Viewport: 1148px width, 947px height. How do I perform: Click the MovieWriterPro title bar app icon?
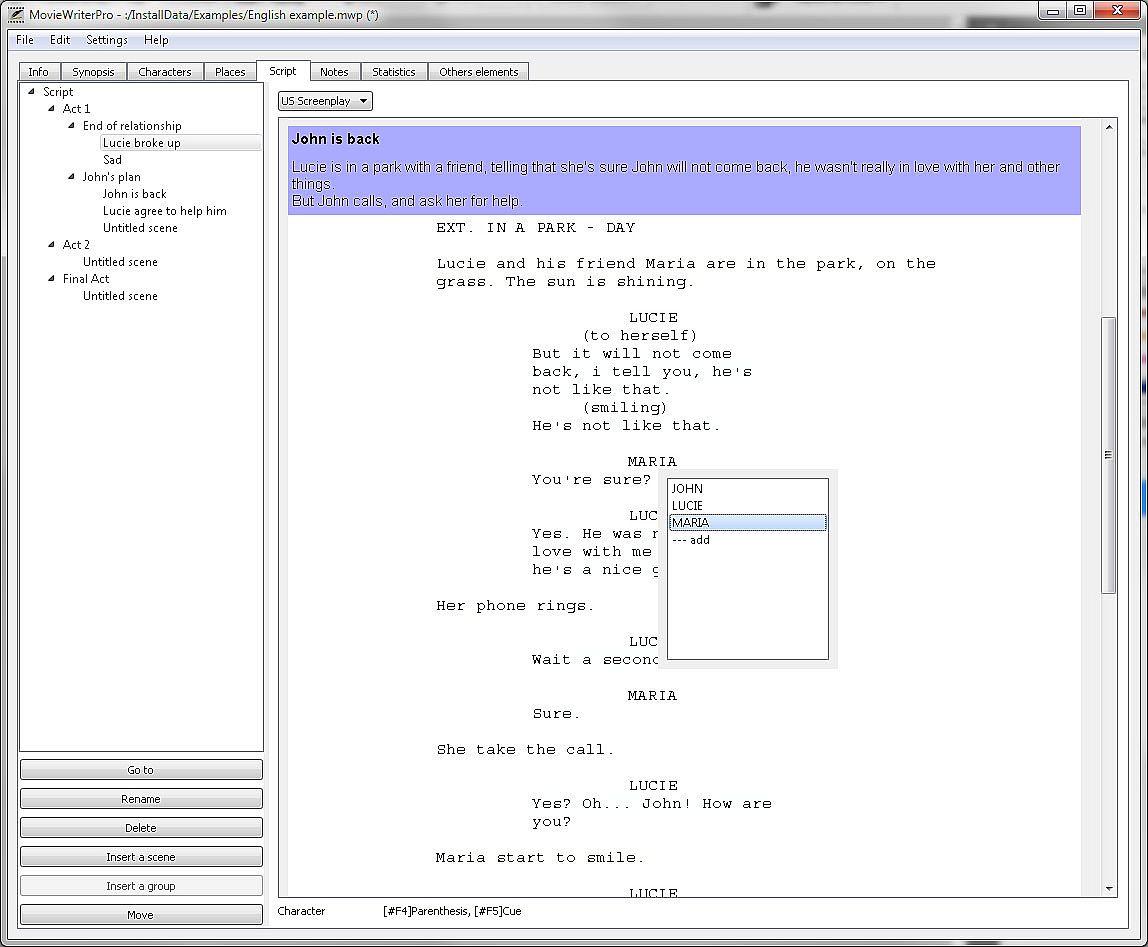(15, 13)
